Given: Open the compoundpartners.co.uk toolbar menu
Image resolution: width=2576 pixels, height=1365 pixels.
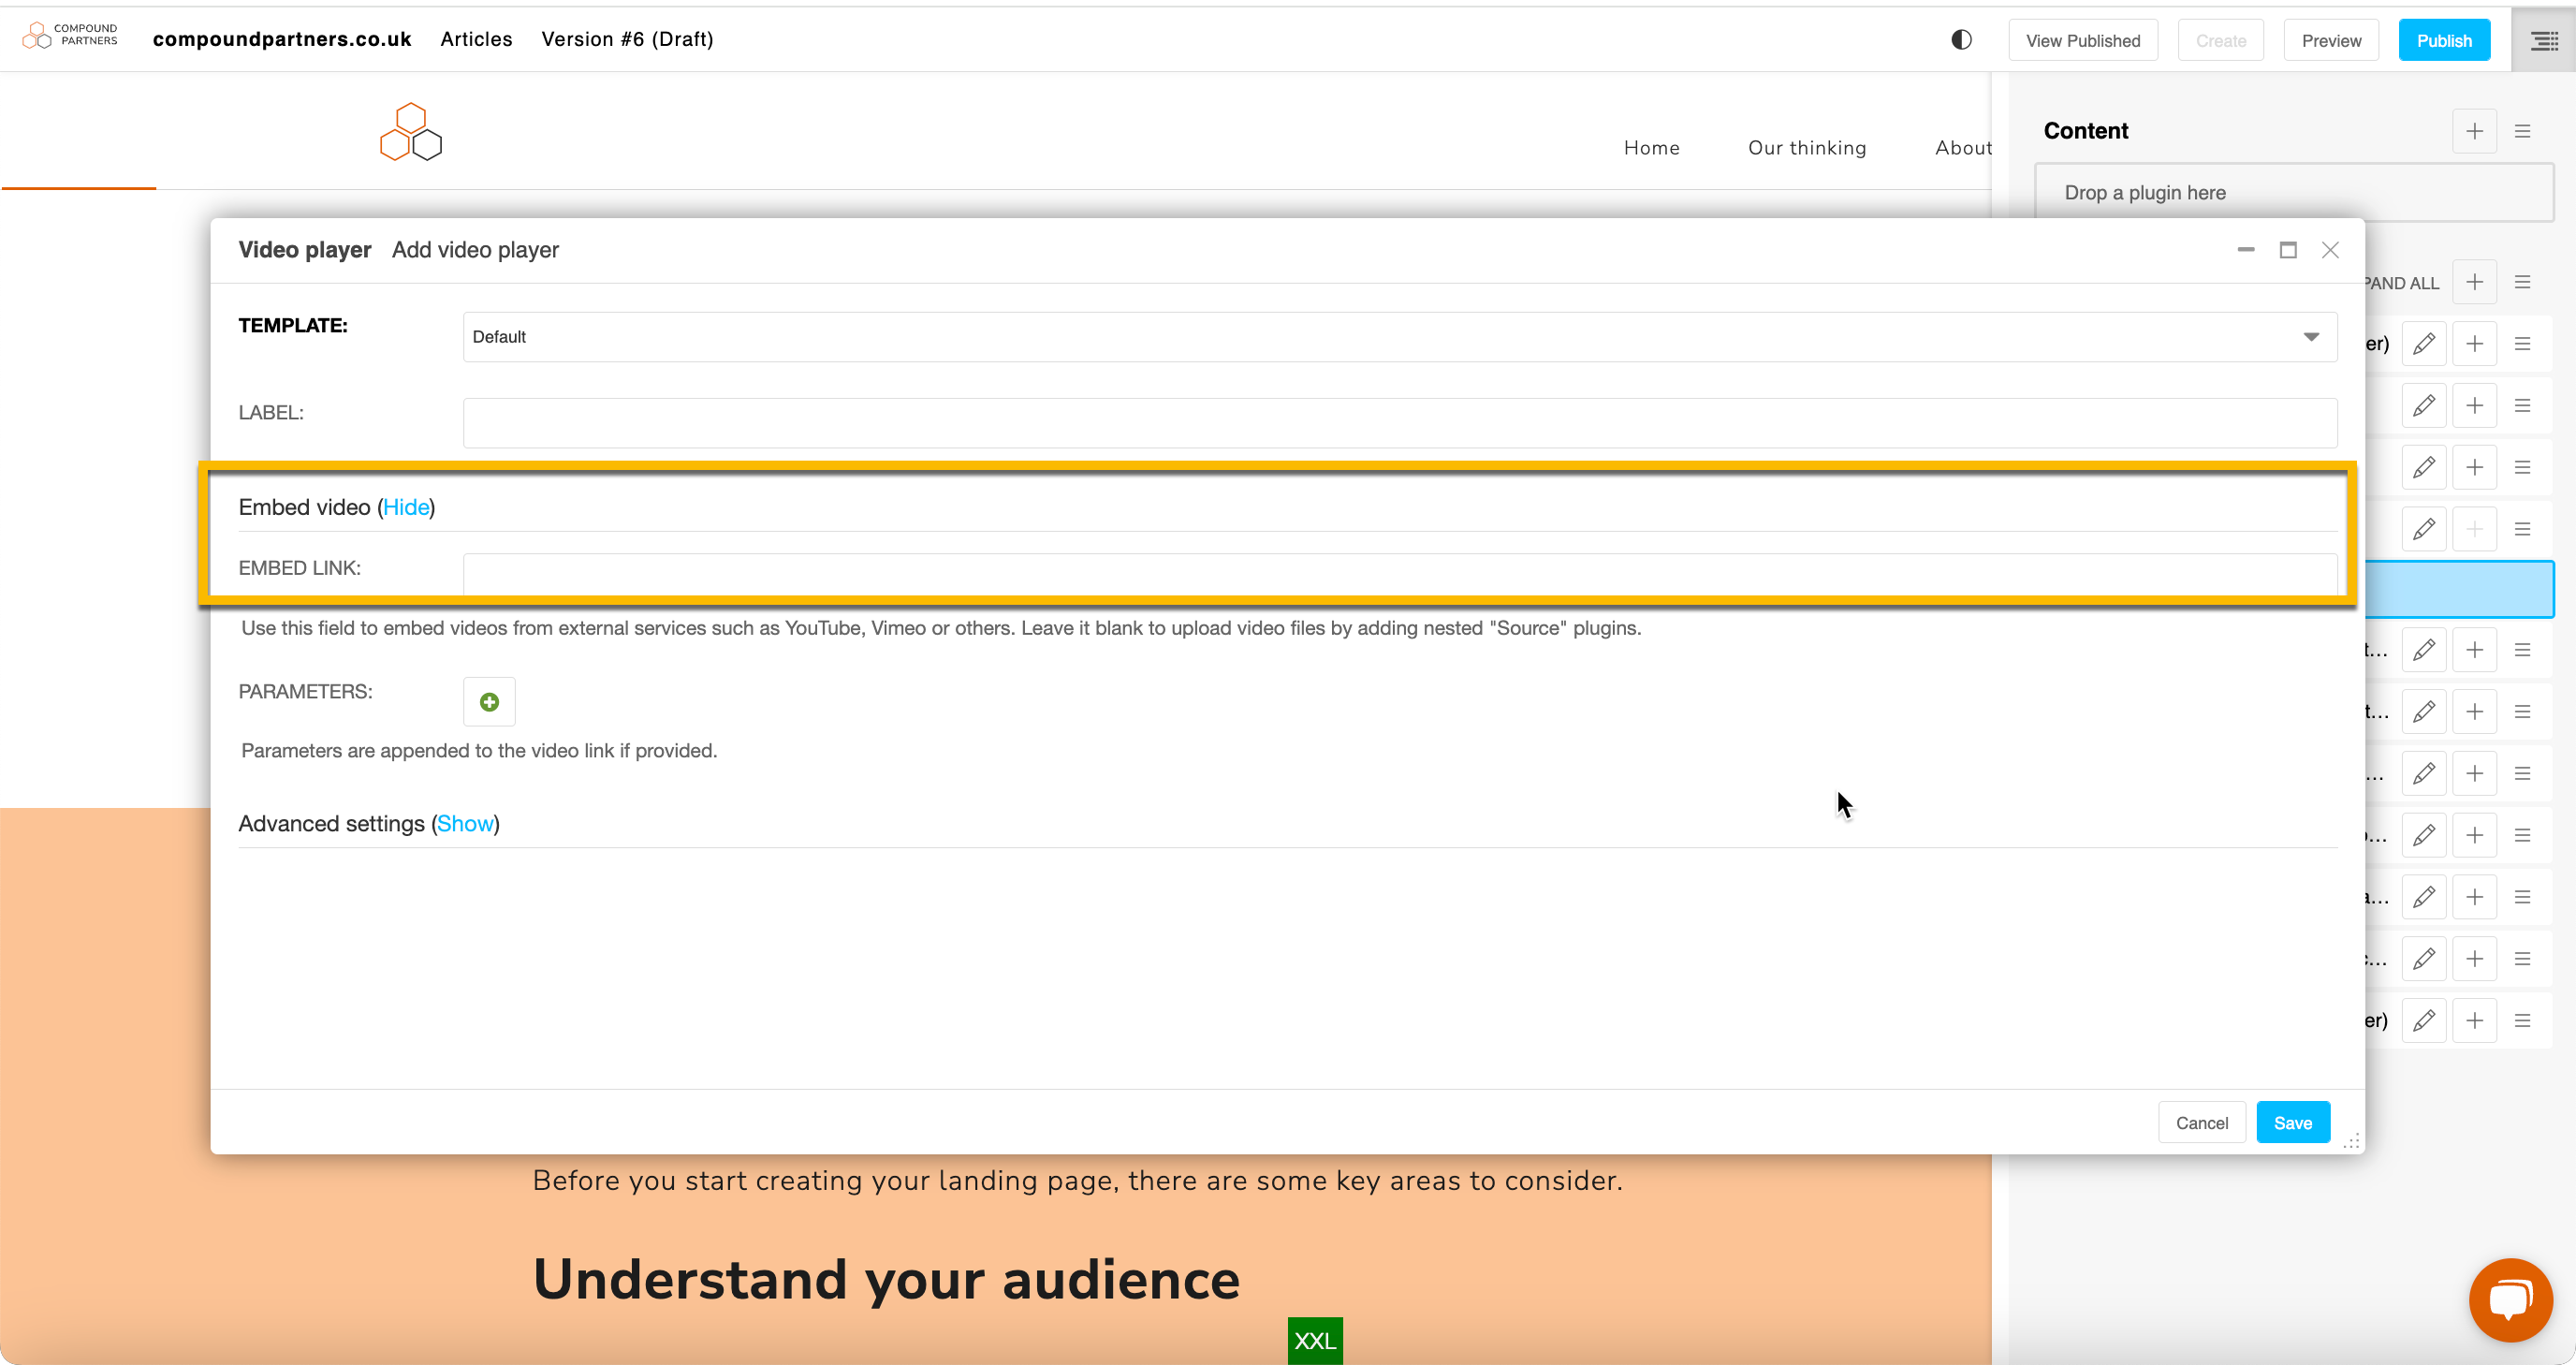Looking at the screenshot, I should [x=282, y=39].
